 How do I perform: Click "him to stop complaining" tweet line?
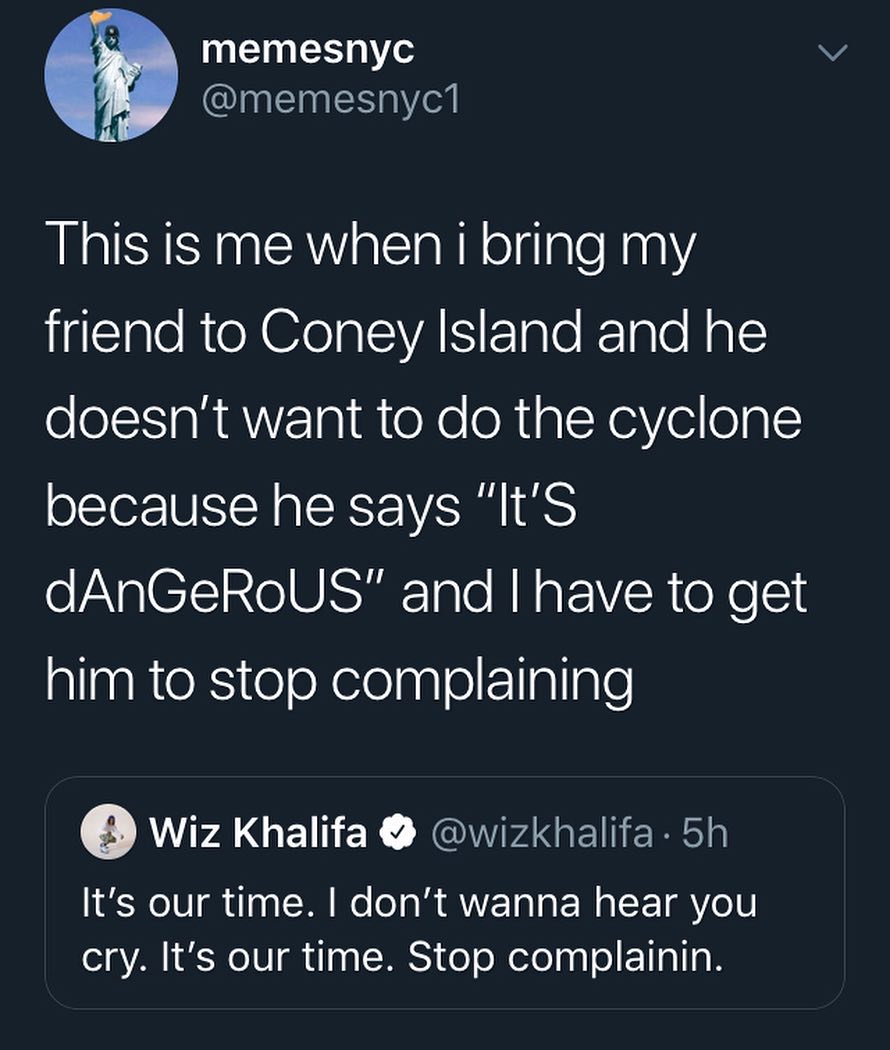click(x=340, y=681)
